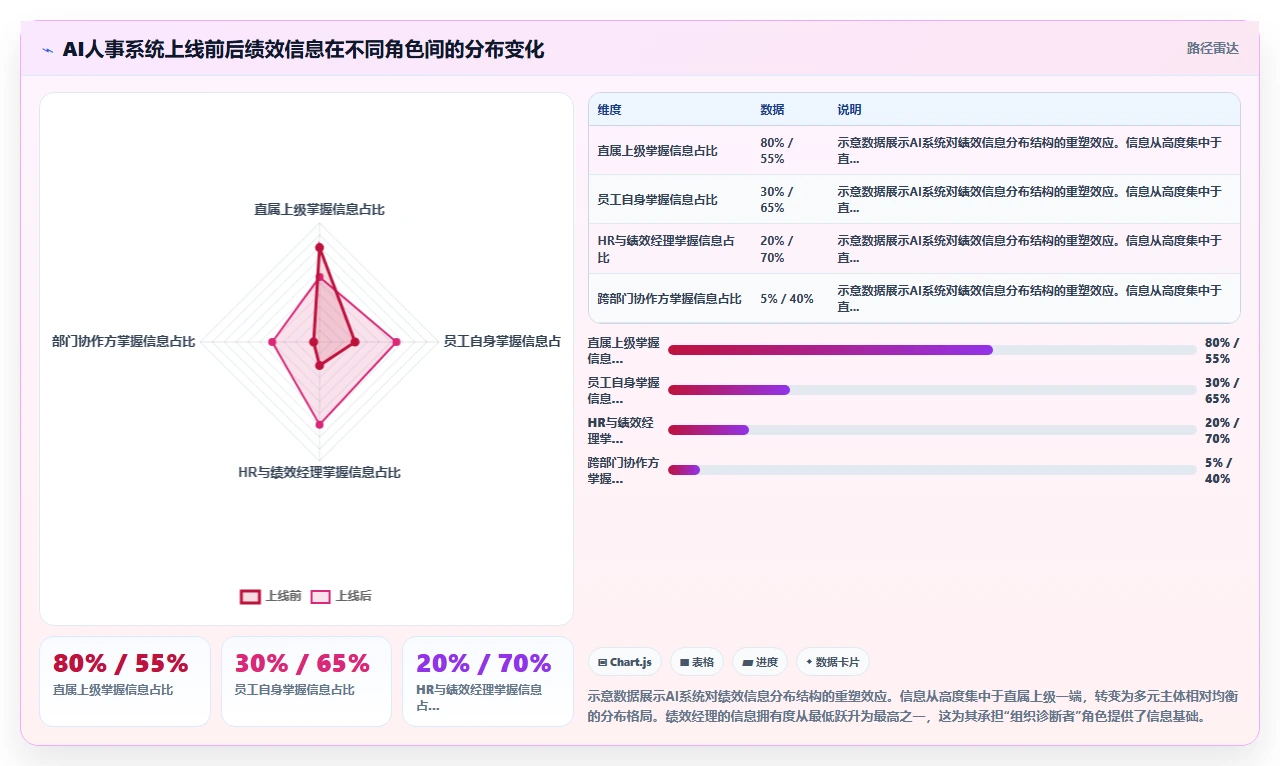Toggle the 上线后 legend item
Screen dimensions: 1280x766
pyautogui.click(x=341, y=596)
